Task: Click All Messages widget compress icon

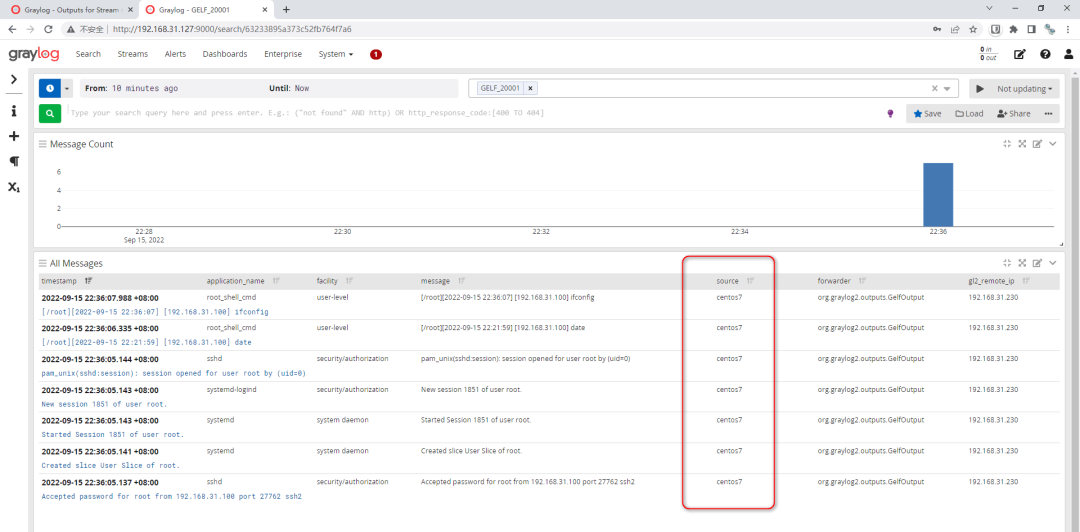Action: [x=1007, y=263]
